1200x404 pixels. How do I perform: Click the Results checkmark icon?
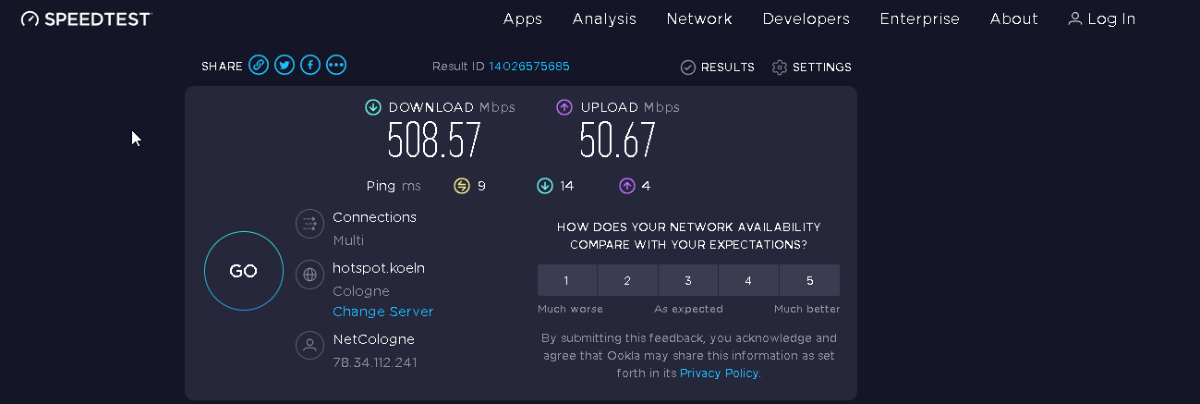[x=688, y=67]
